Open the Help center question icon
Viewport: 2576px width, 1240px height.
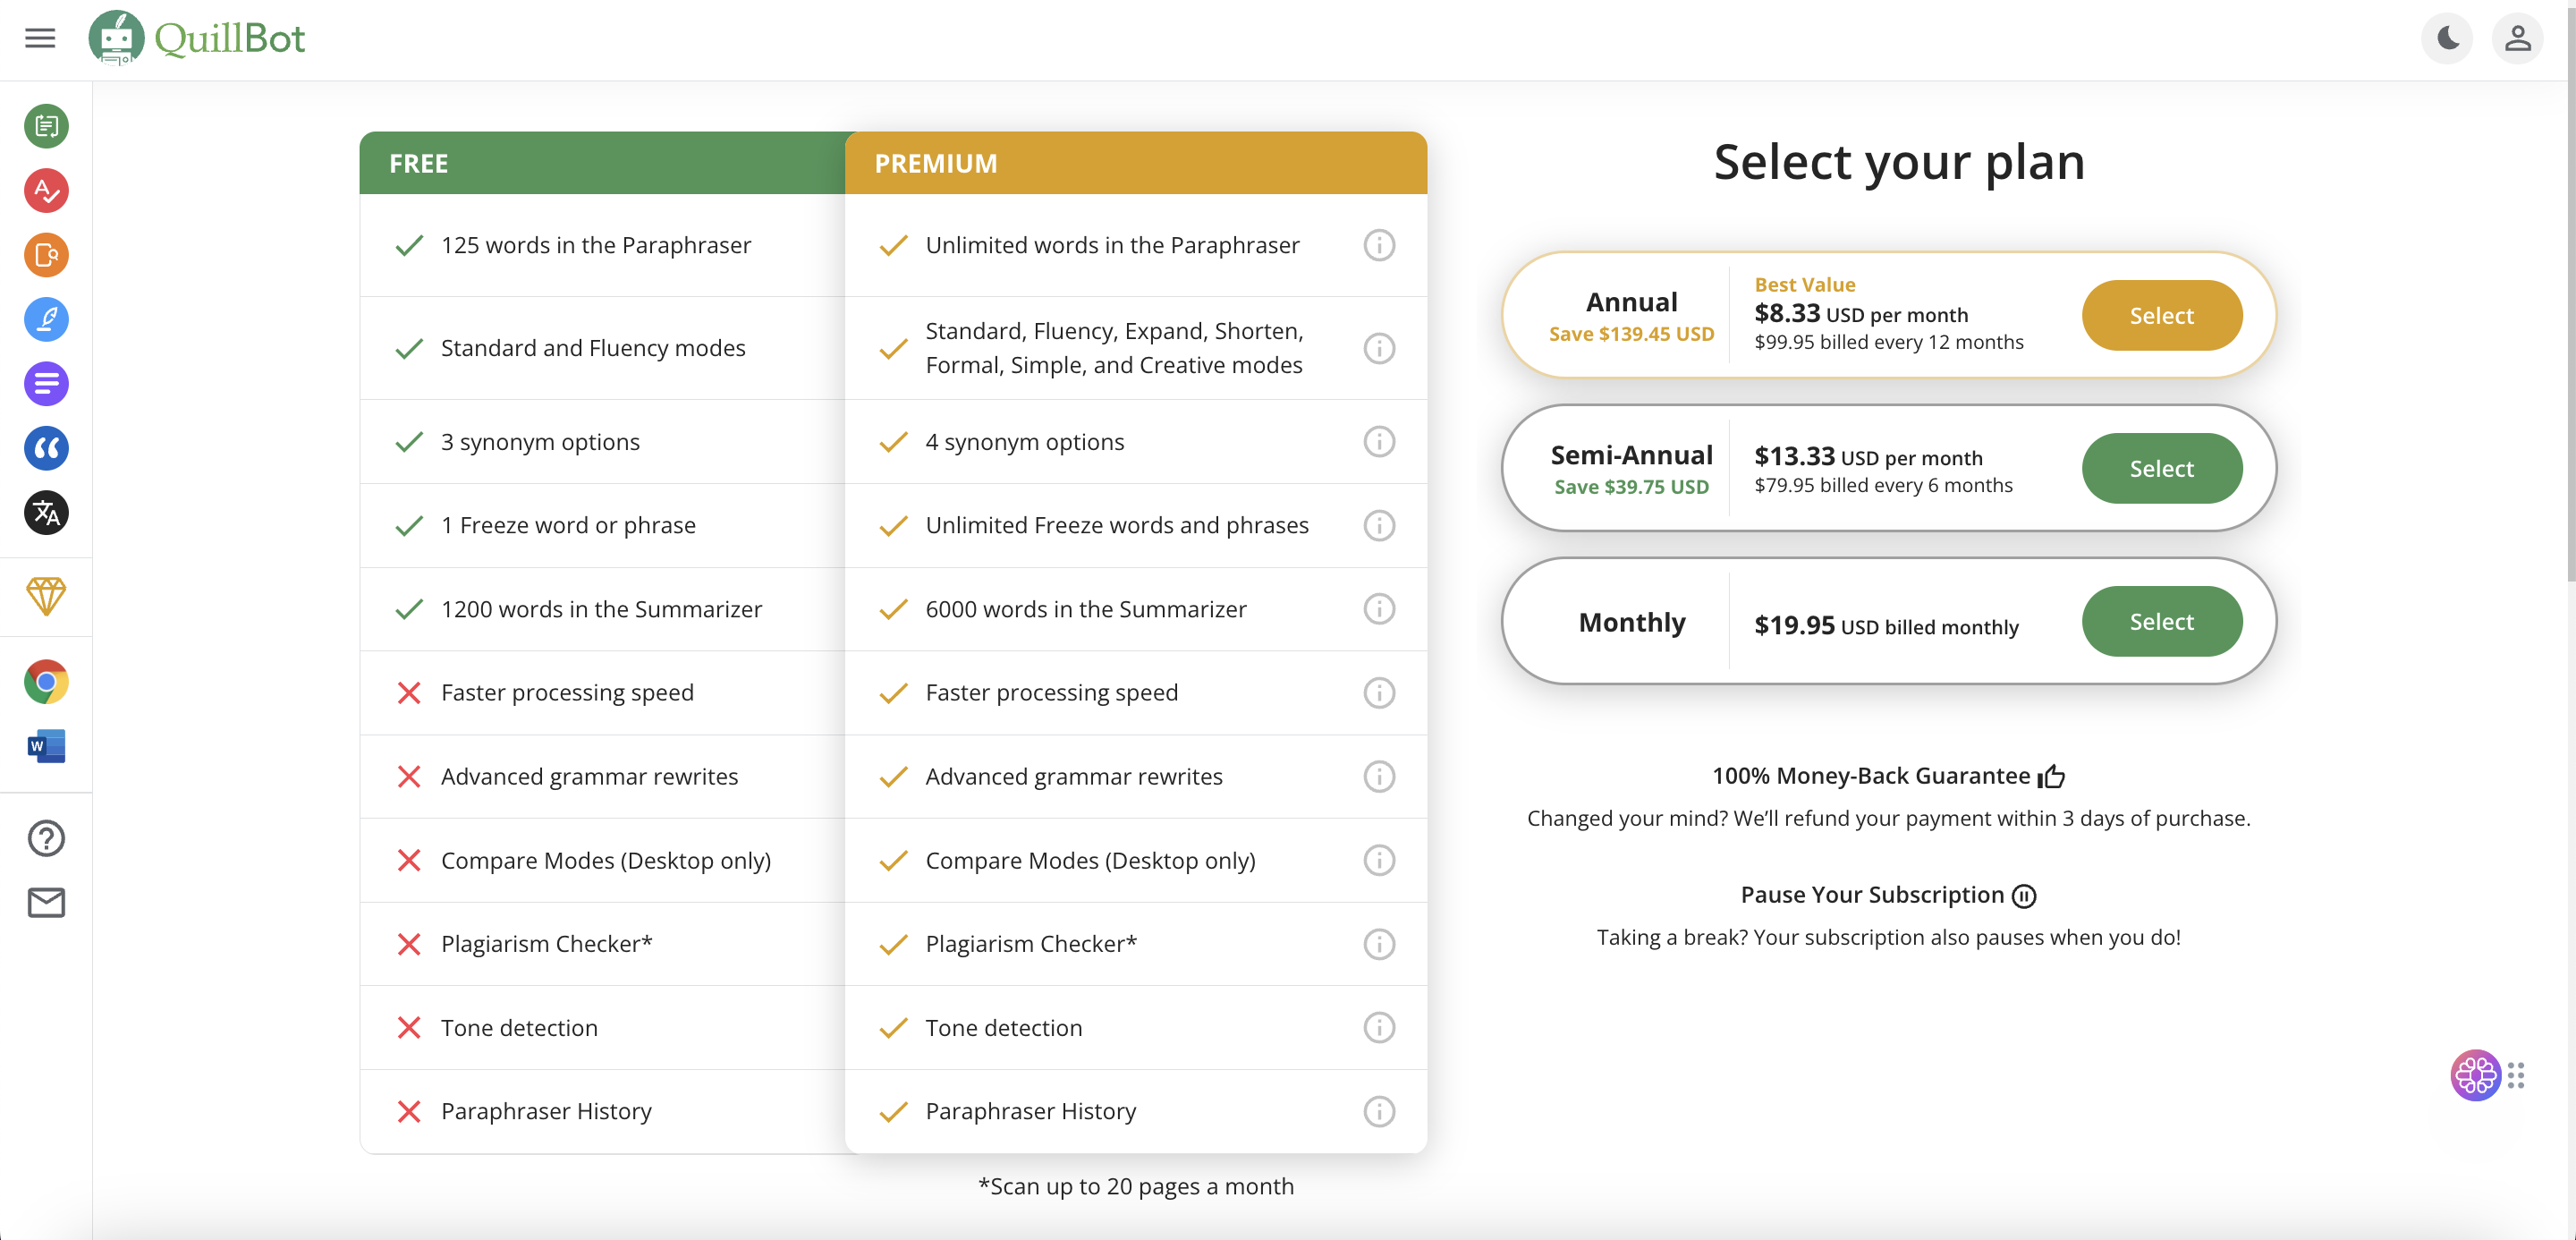click(46, 838)
